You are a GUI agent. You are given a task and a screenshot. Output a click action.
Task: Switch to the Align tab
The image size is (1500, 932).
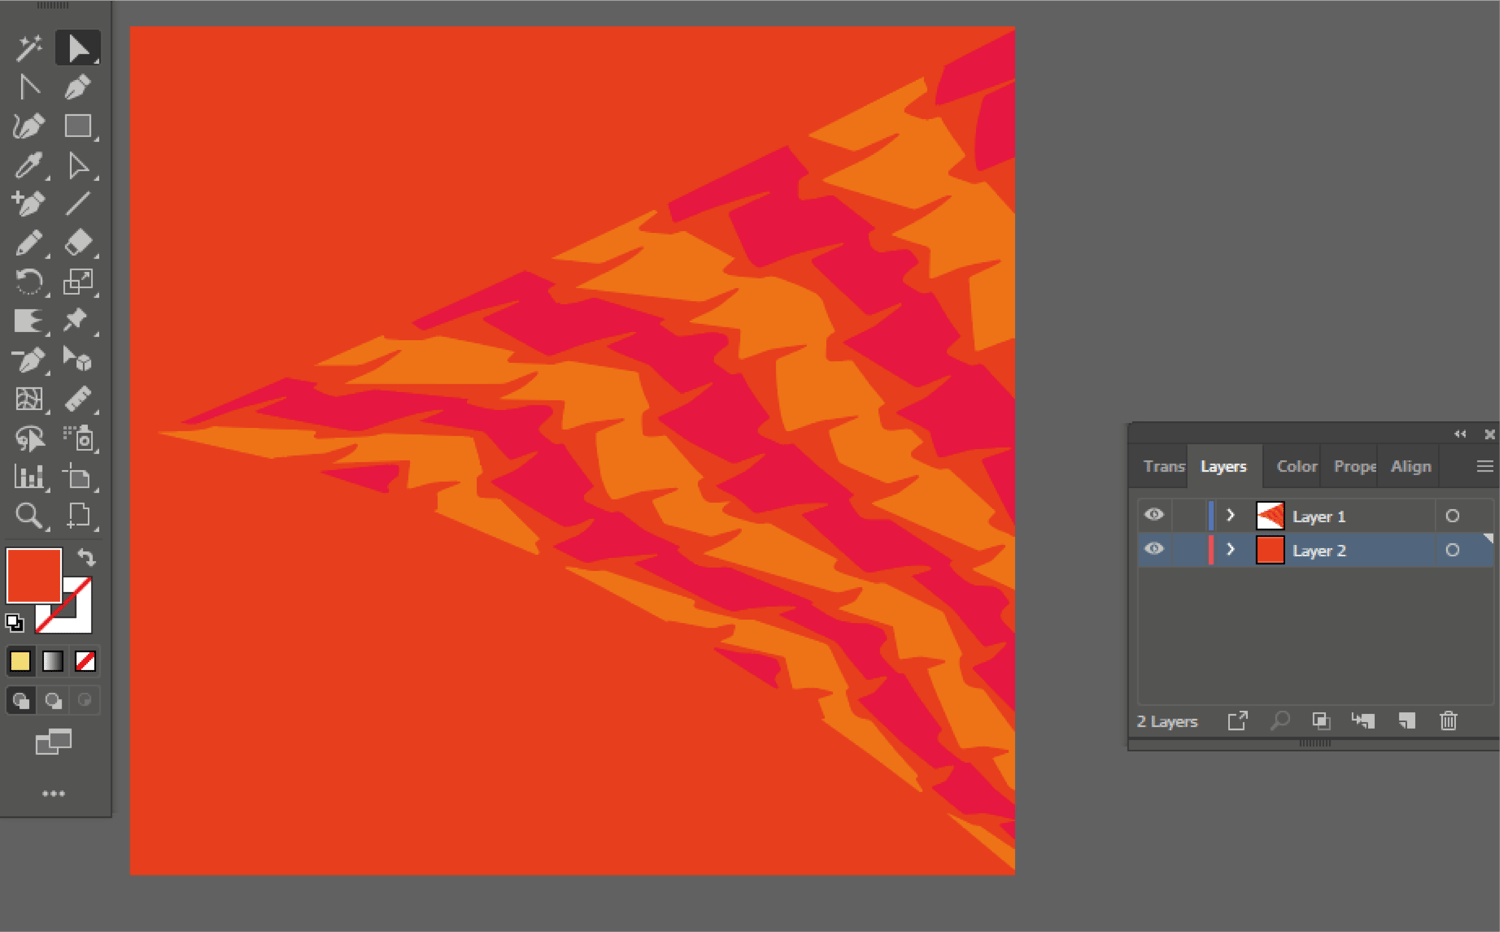coord(1410,466)
